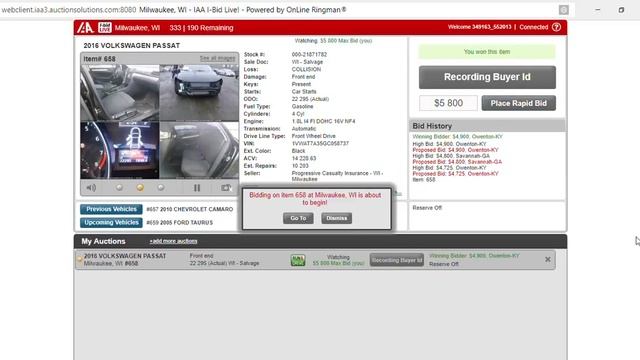Click the large Recording Buyer Id button
Image resolution: width=640 pixels, height=360 pixels.
487,77
